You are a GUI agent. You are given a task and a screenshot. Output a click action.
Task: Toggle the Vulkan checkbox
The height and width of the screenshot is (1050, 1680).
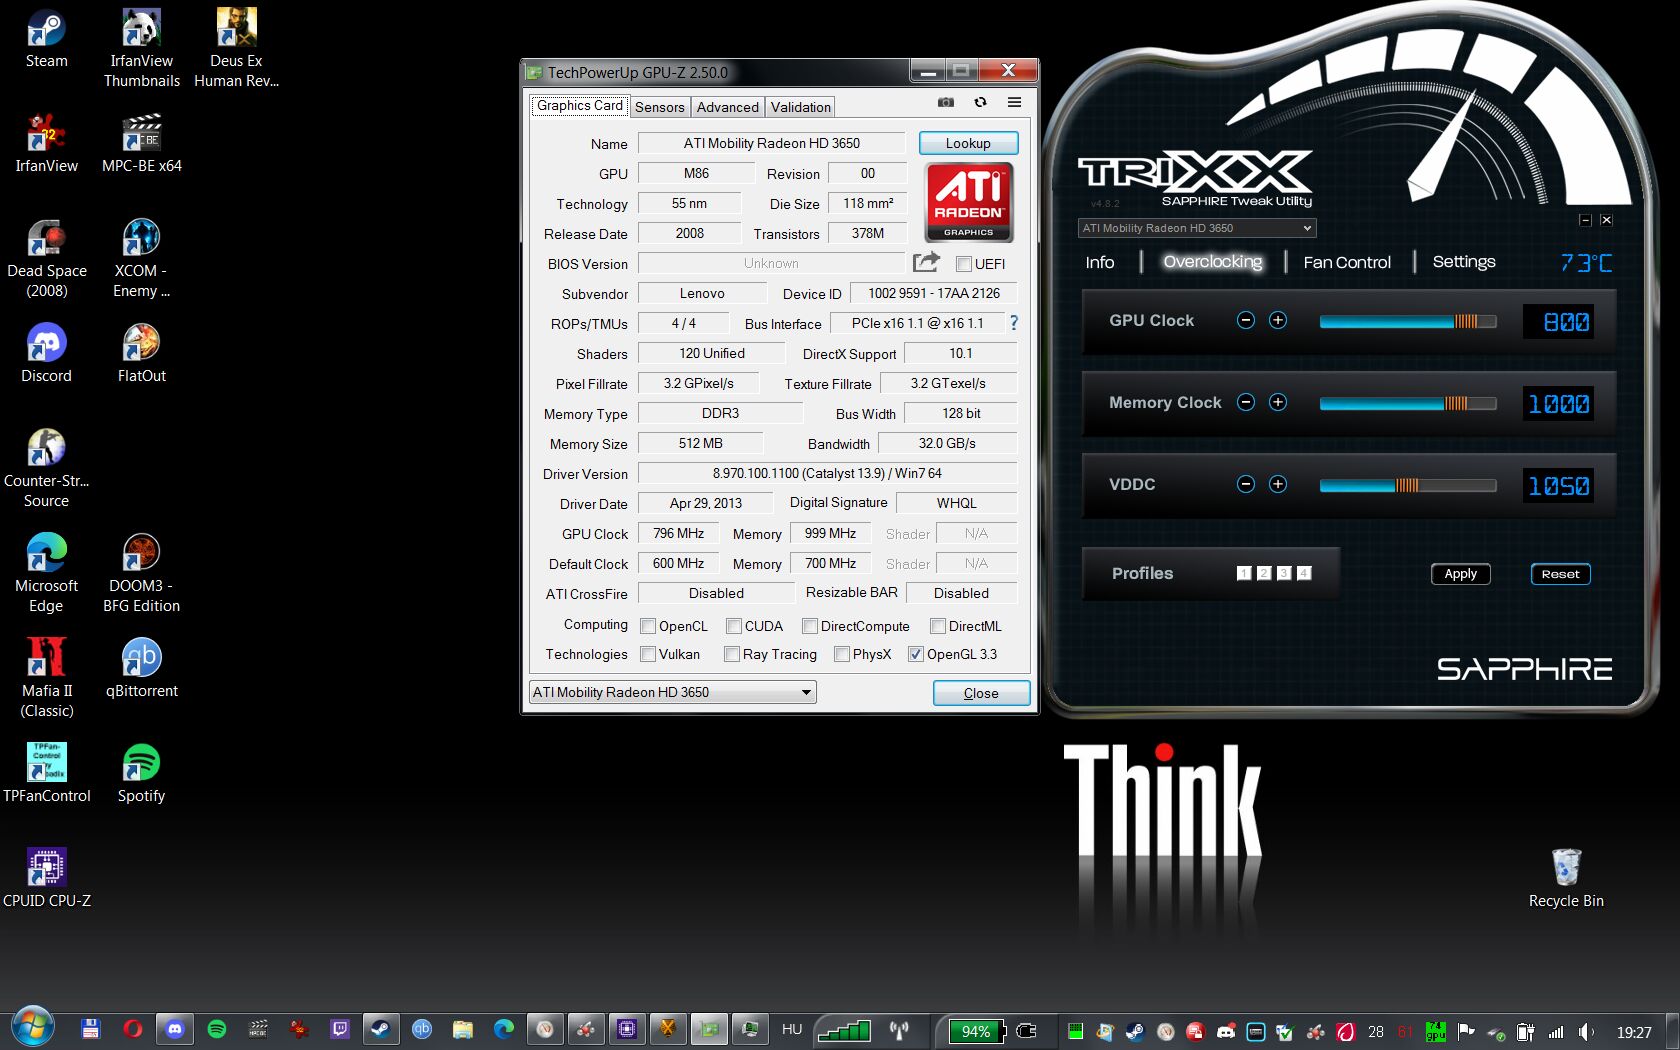(x=648, y=654)
